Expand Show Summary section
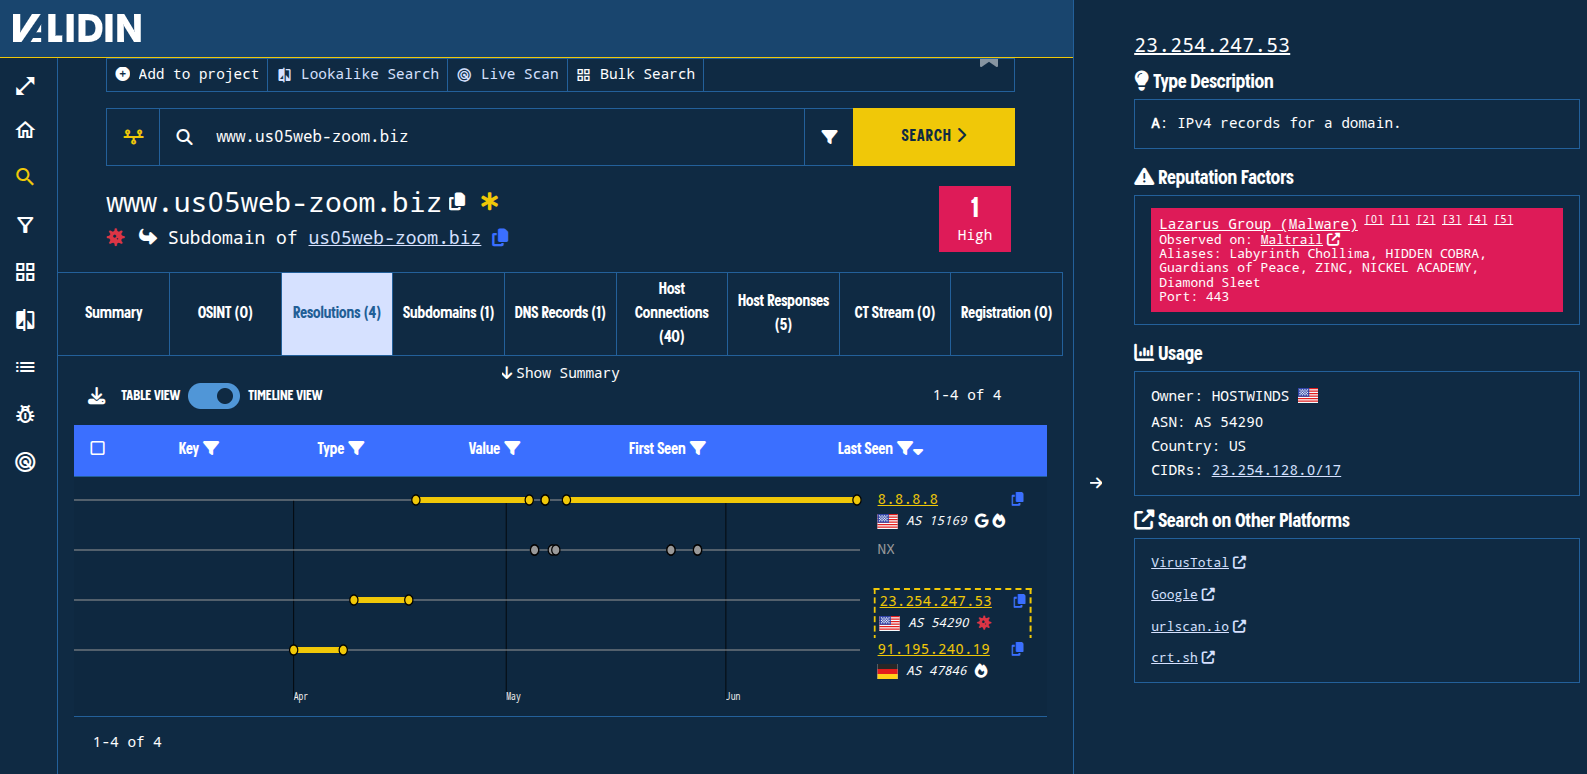The height and width of the screenshot is (774, 1587). pos(560,373)
